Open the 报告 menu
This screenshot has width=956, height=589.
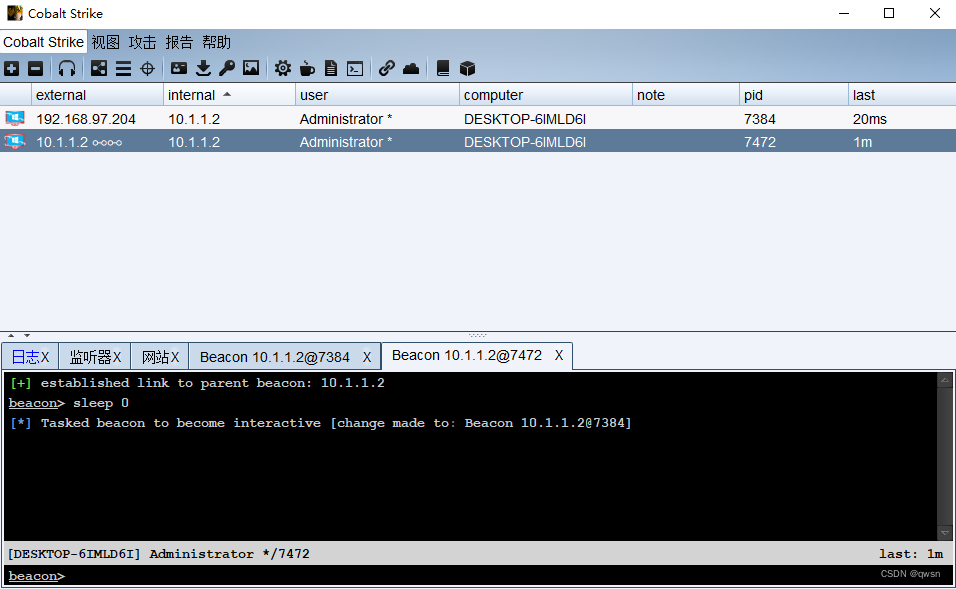(179, 42)
